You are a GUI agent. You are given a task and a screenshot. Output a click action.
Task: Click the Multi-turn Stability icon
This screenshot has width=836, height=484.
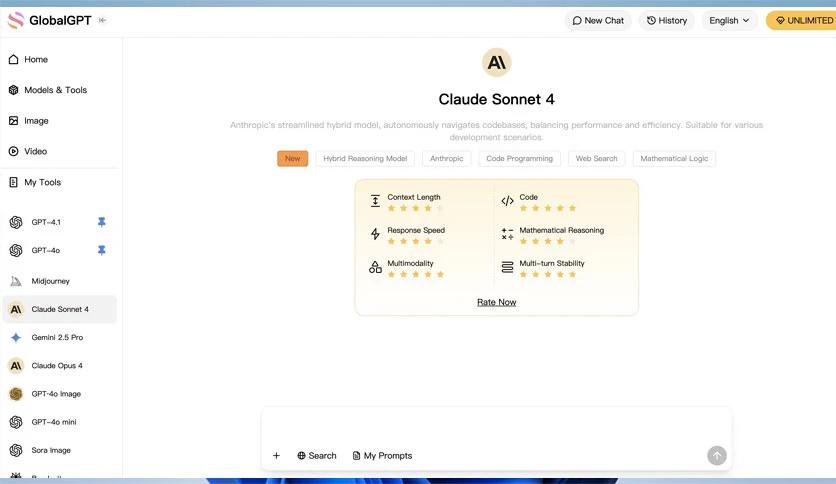[x=508, y=267]
